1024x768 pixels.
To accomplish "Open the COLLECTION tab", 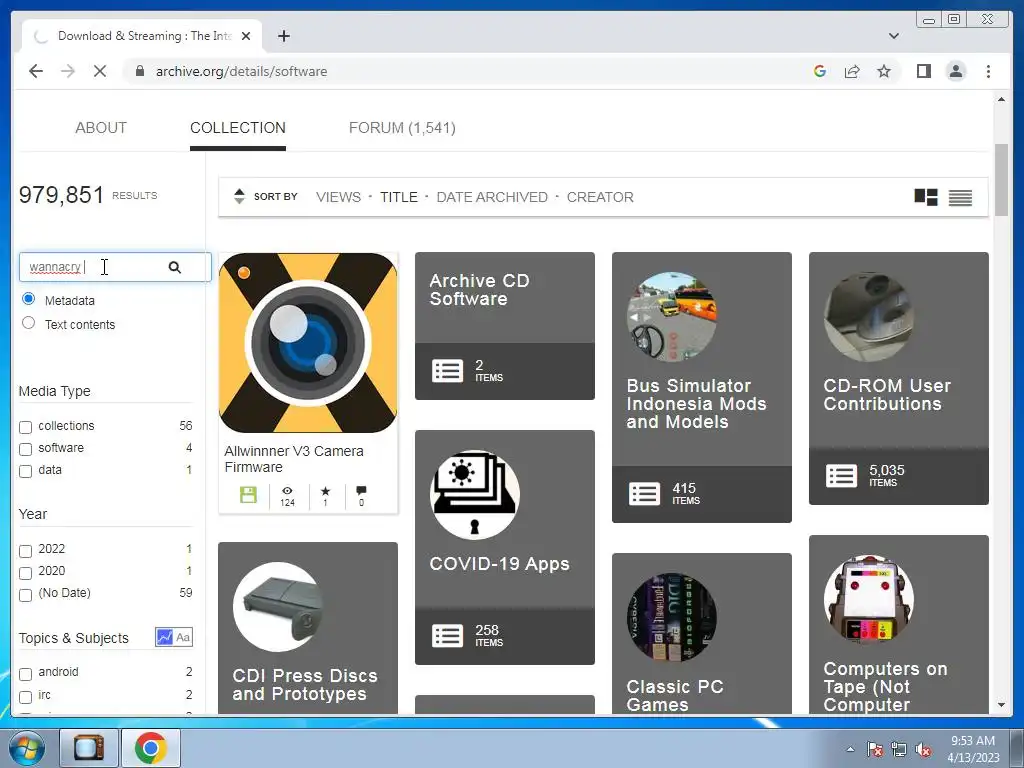I will pyautogui.click(x=238, y=127).
